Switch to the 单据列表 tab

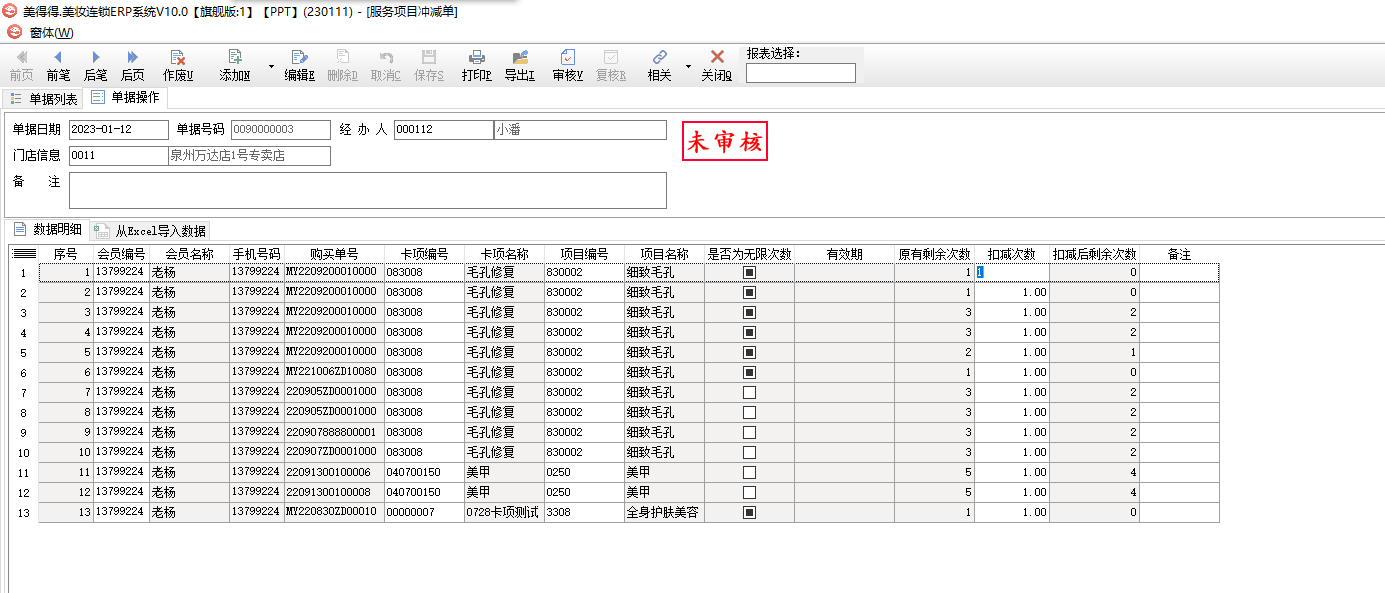click(x=43, y=99)
